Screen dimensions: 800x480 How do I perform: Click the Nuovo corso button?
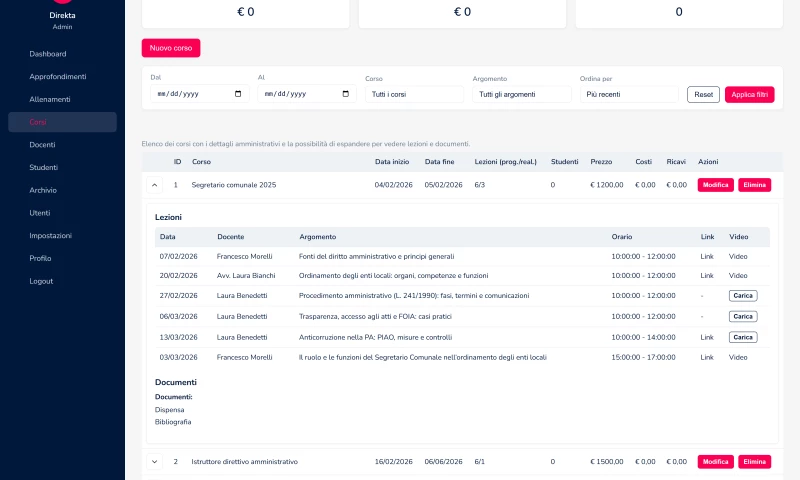171,48
